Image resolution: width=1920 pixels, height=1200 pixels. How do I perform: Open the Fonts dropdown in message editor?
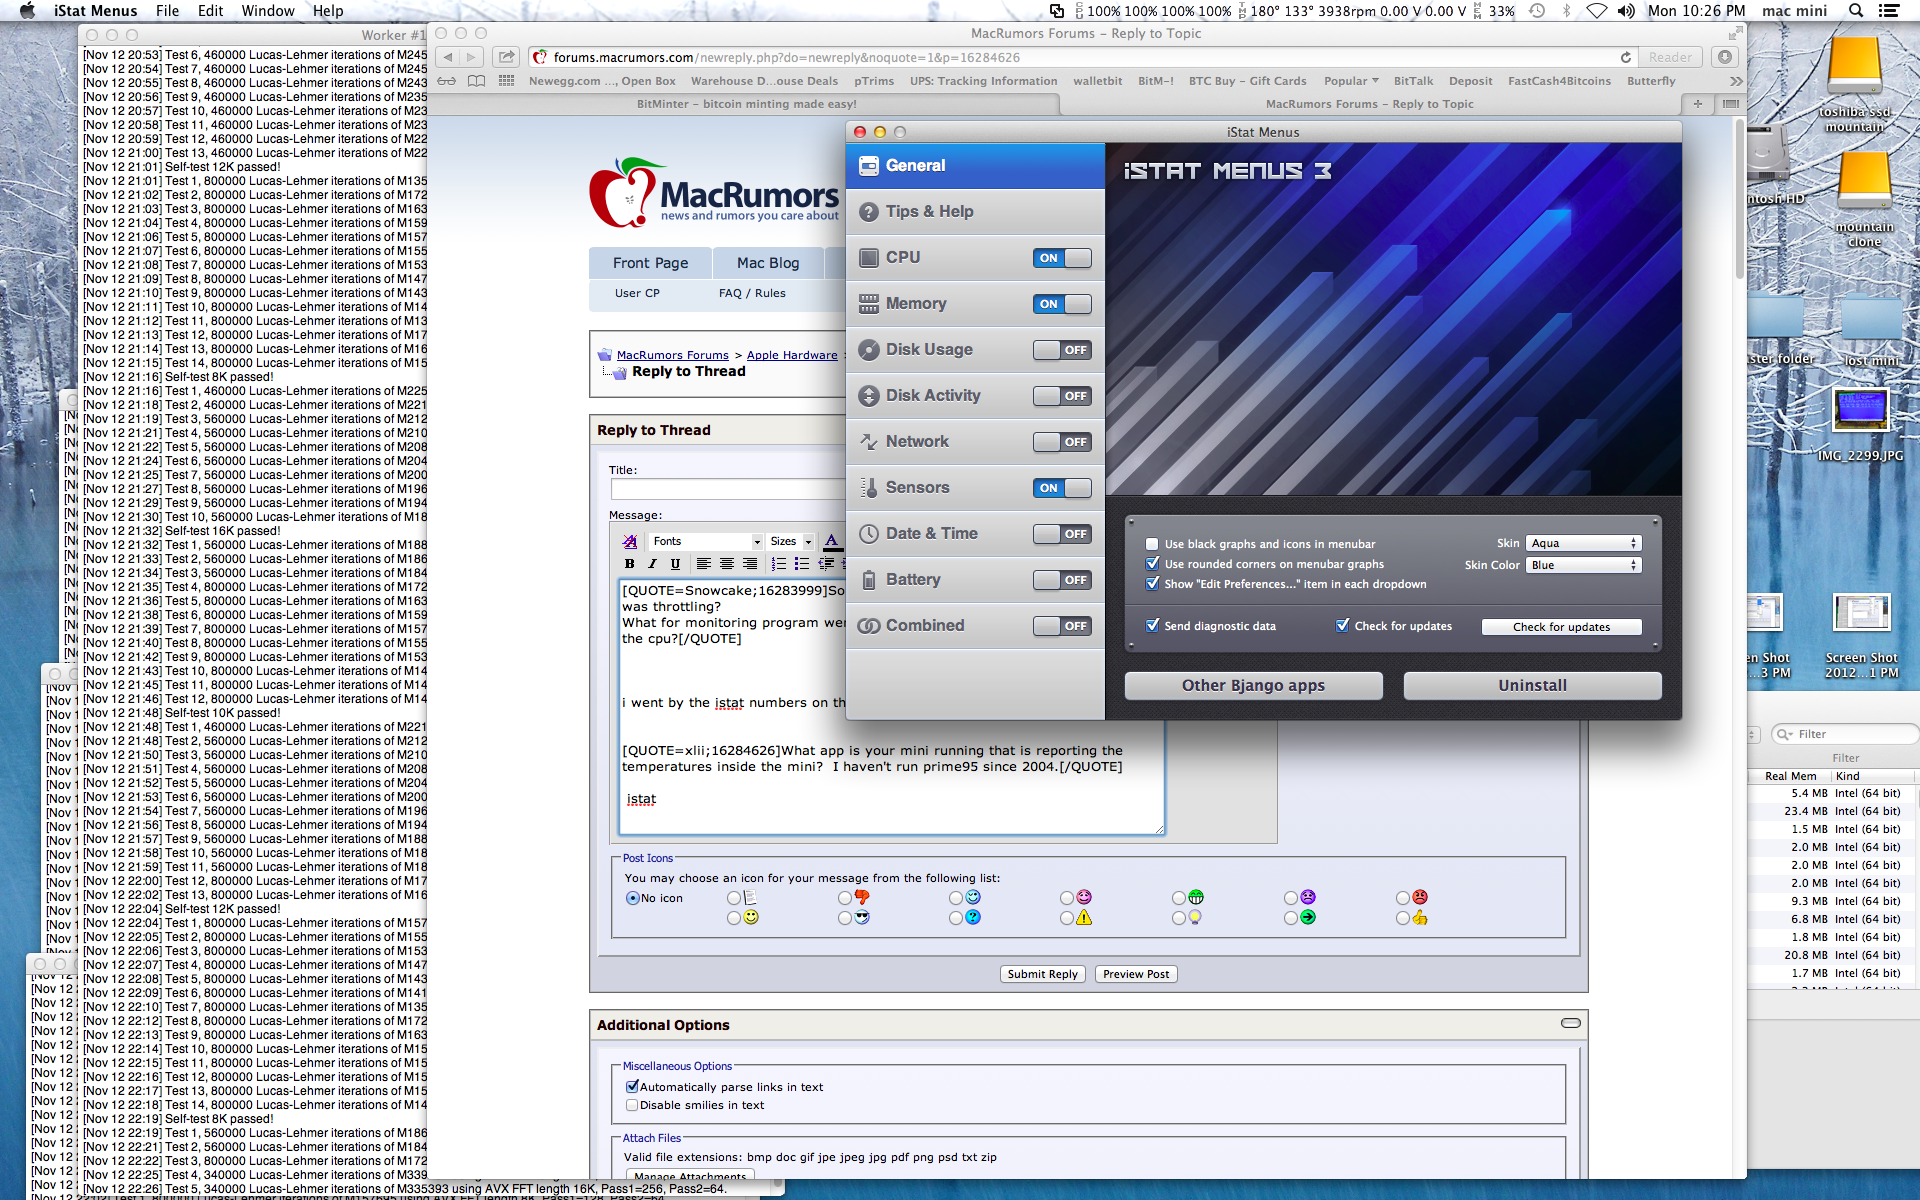706,542
